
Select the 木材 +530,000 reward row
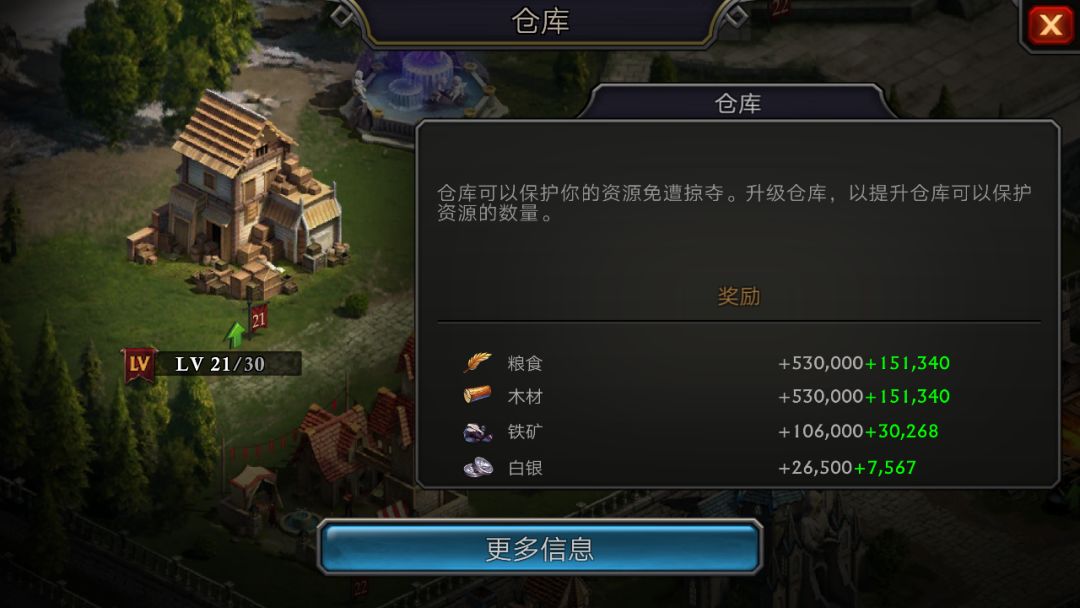coord(739,397)
